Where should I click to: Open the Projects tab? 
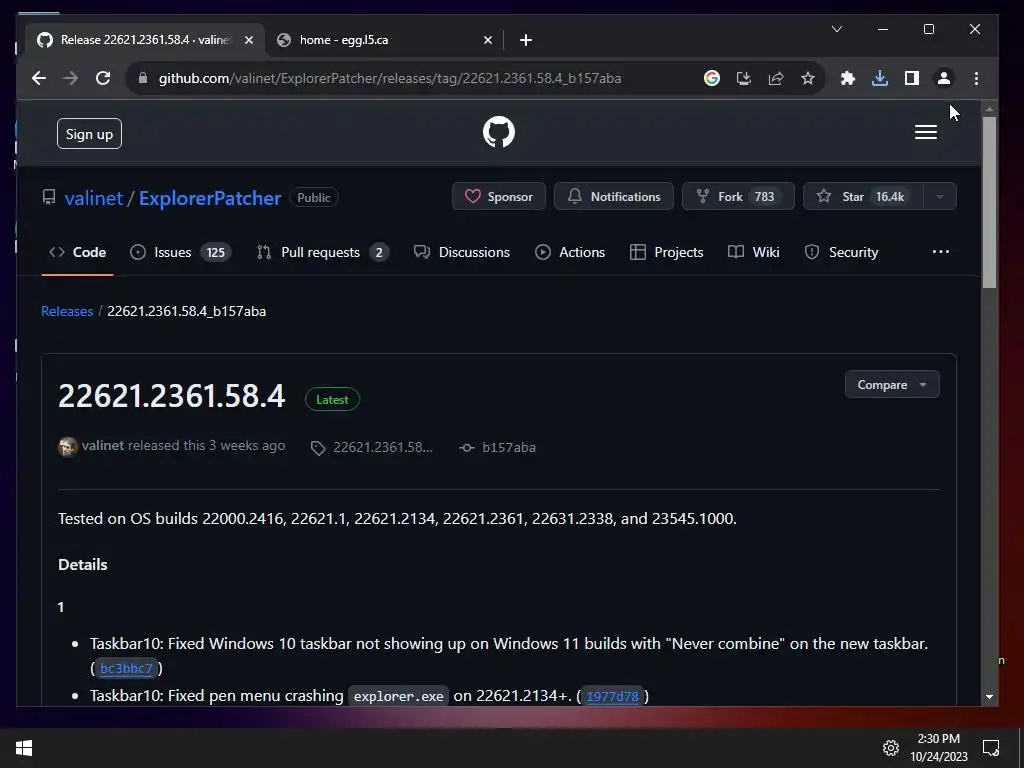pyautogui.click(x=666, y=252)
